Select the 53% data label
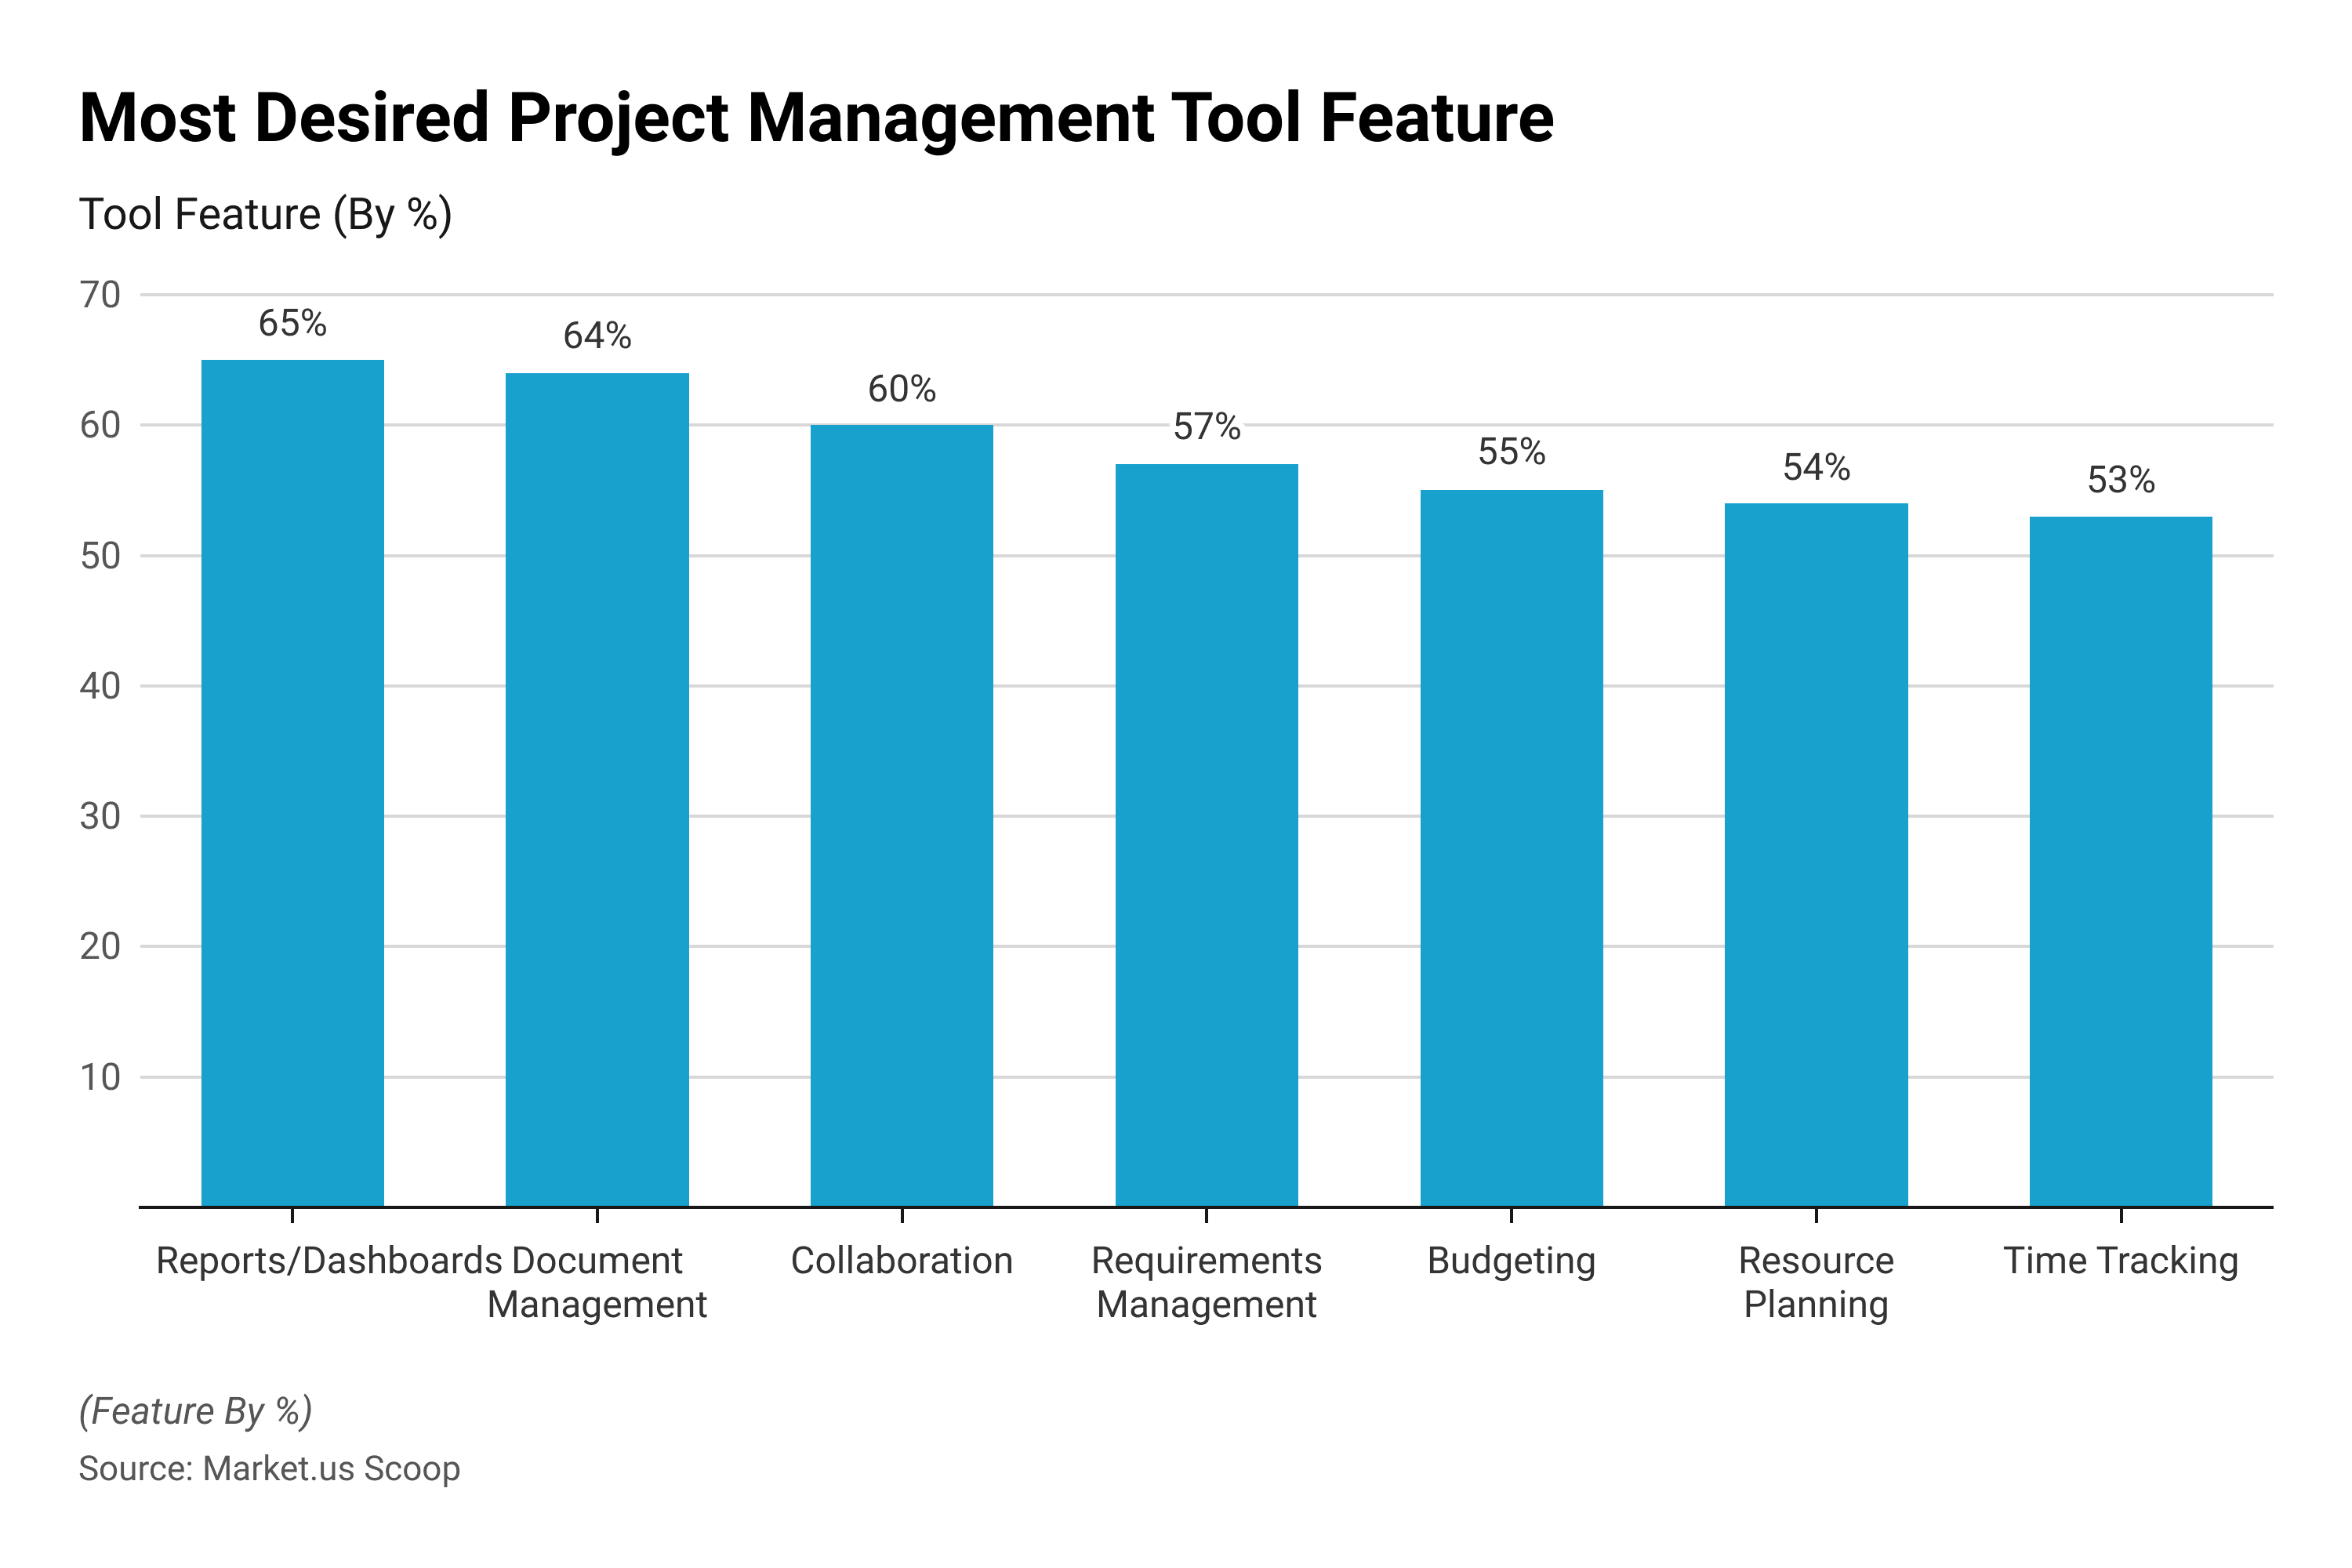 point(2120,480)
